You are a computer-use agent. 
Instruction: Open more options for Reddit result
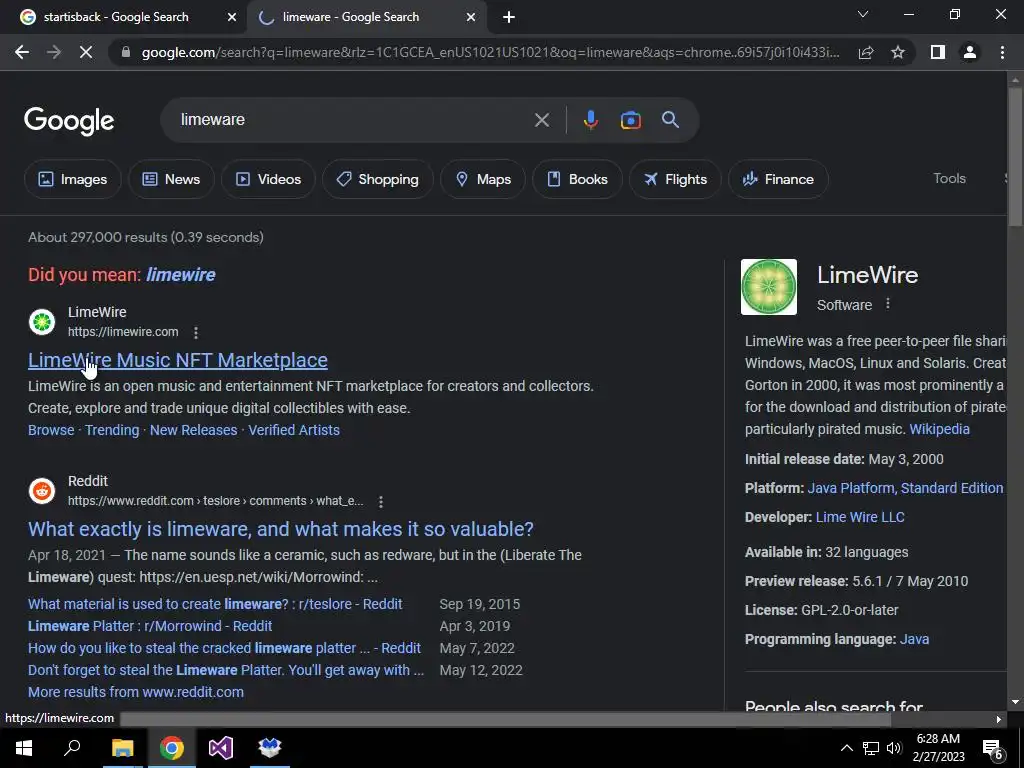[381, 502]
